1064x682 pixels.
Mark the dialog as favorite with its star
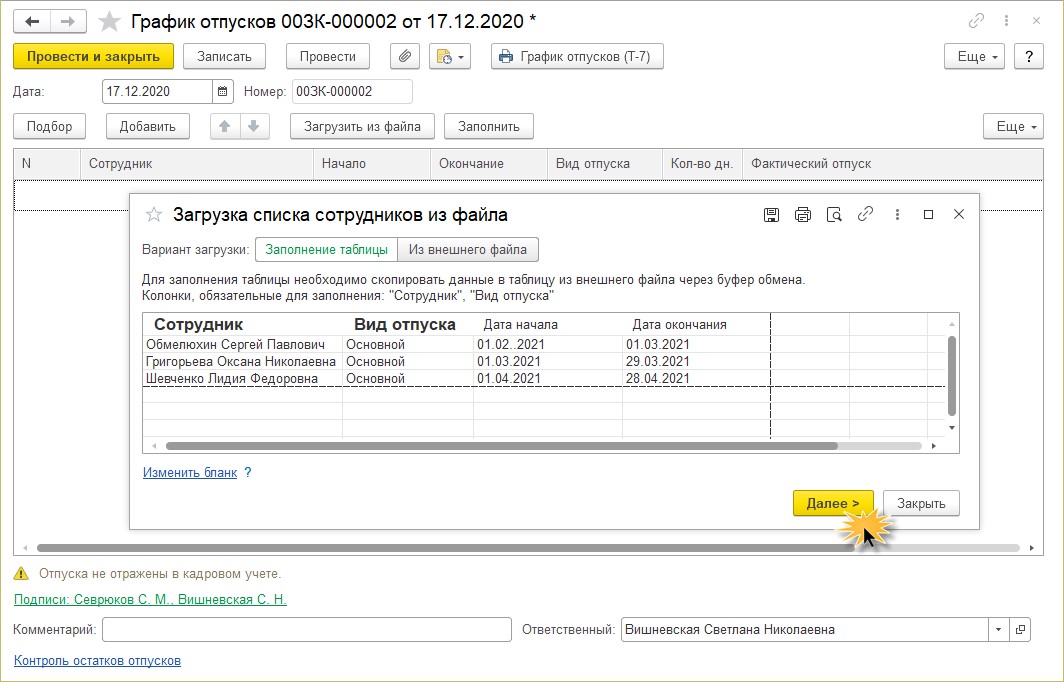click(154, 215)
